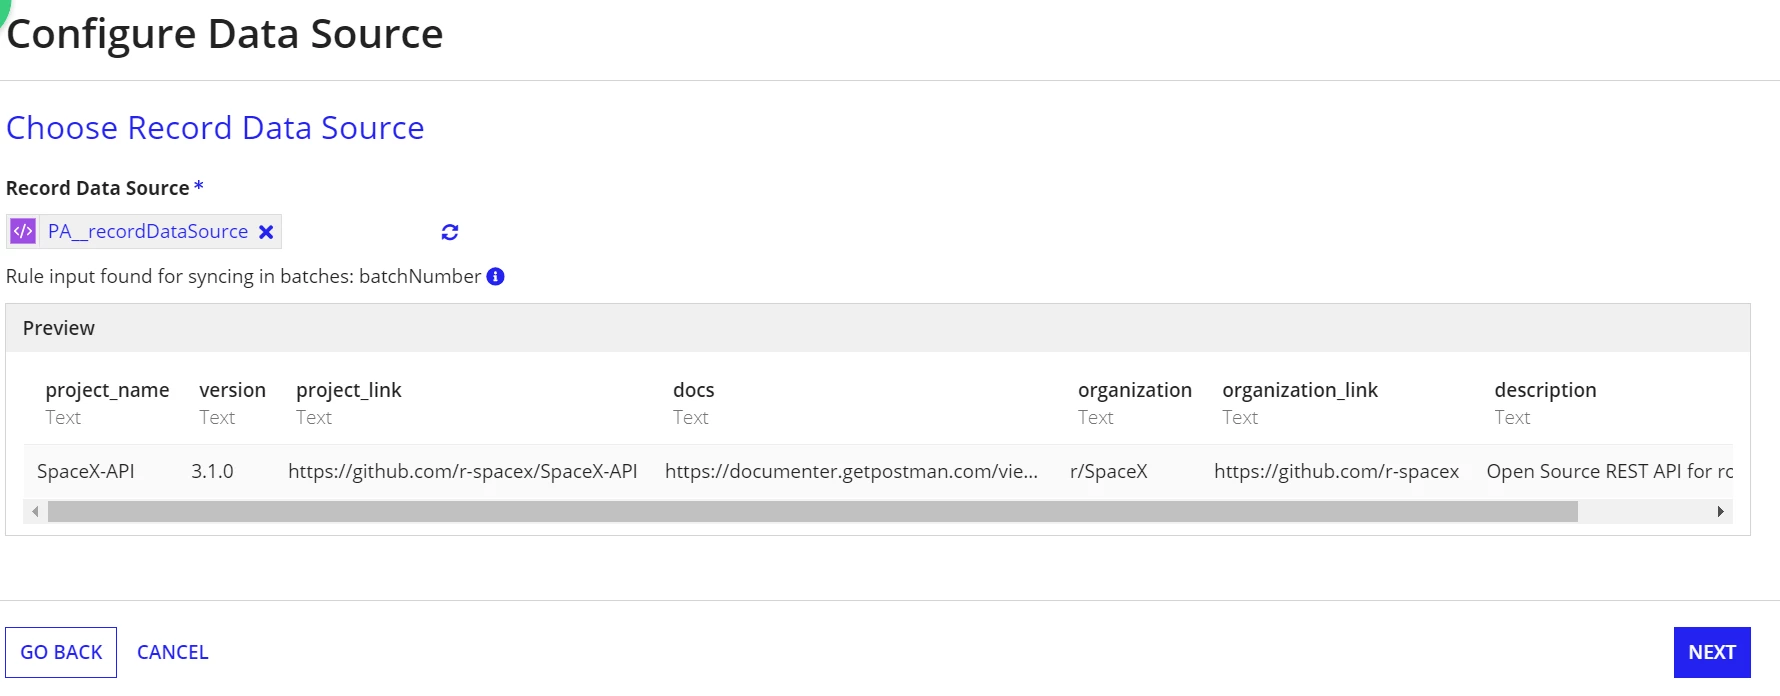The height and width of the screenshot is (696, 1780).
Task: Click the CANCEL link
Action: (173, 652)
